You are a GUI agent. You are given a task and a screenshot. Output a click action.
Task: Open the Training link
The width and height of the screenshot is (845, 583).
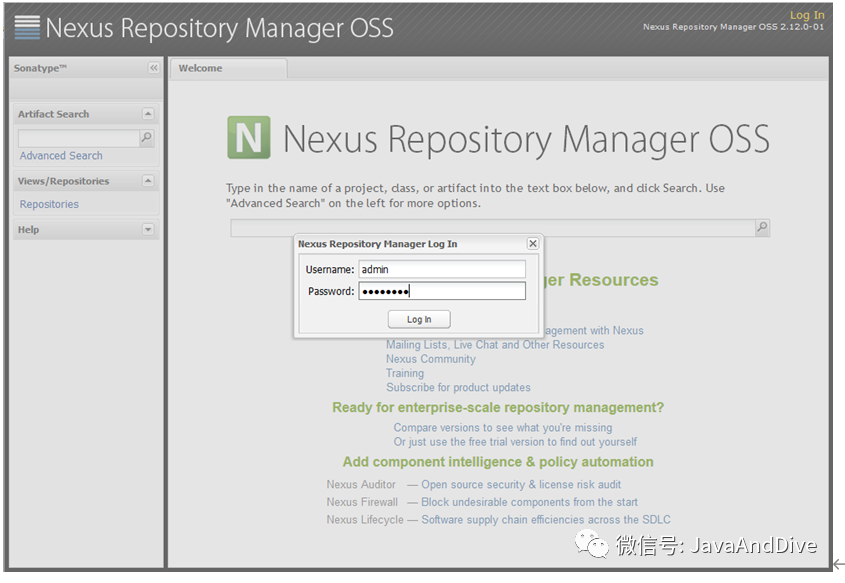pos(405,373)
